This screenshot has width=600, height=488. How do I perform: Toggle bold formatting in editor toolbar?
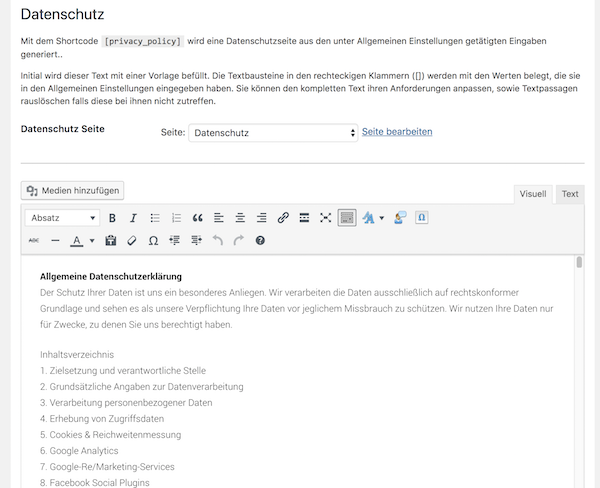pos(112,218)
